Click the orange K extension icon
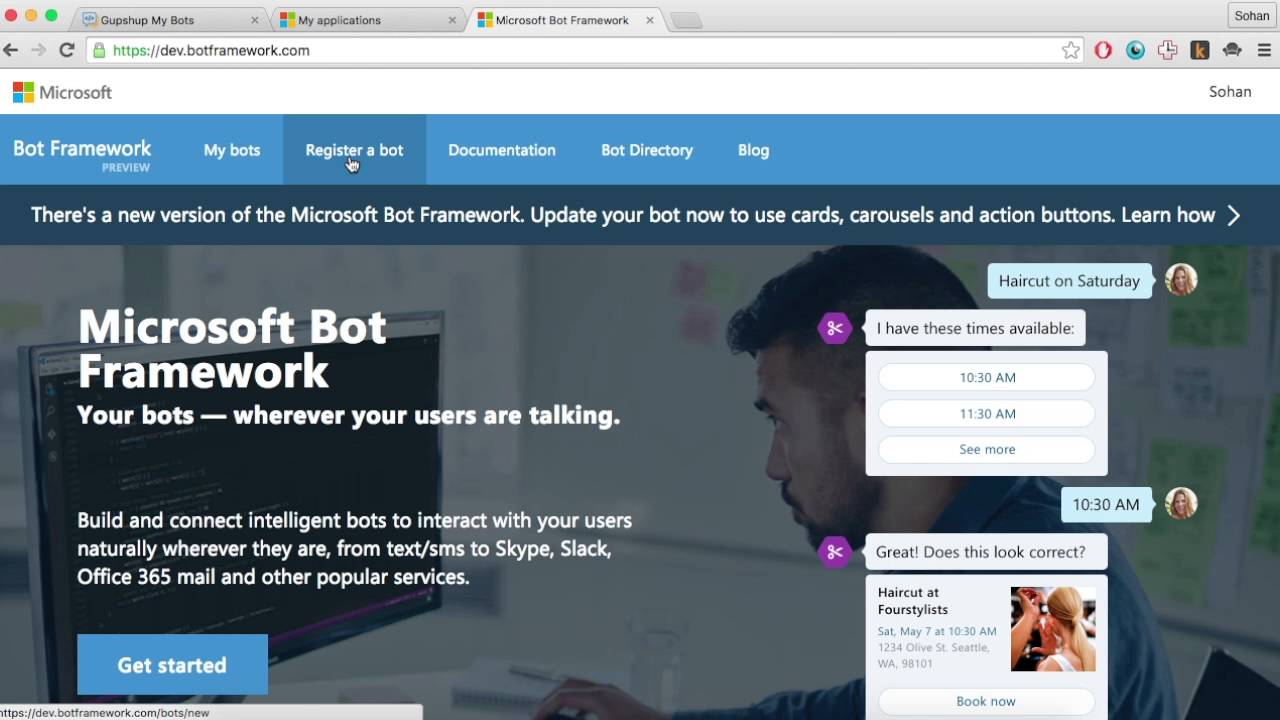1280x720 pixels. tap(1200, 50)
